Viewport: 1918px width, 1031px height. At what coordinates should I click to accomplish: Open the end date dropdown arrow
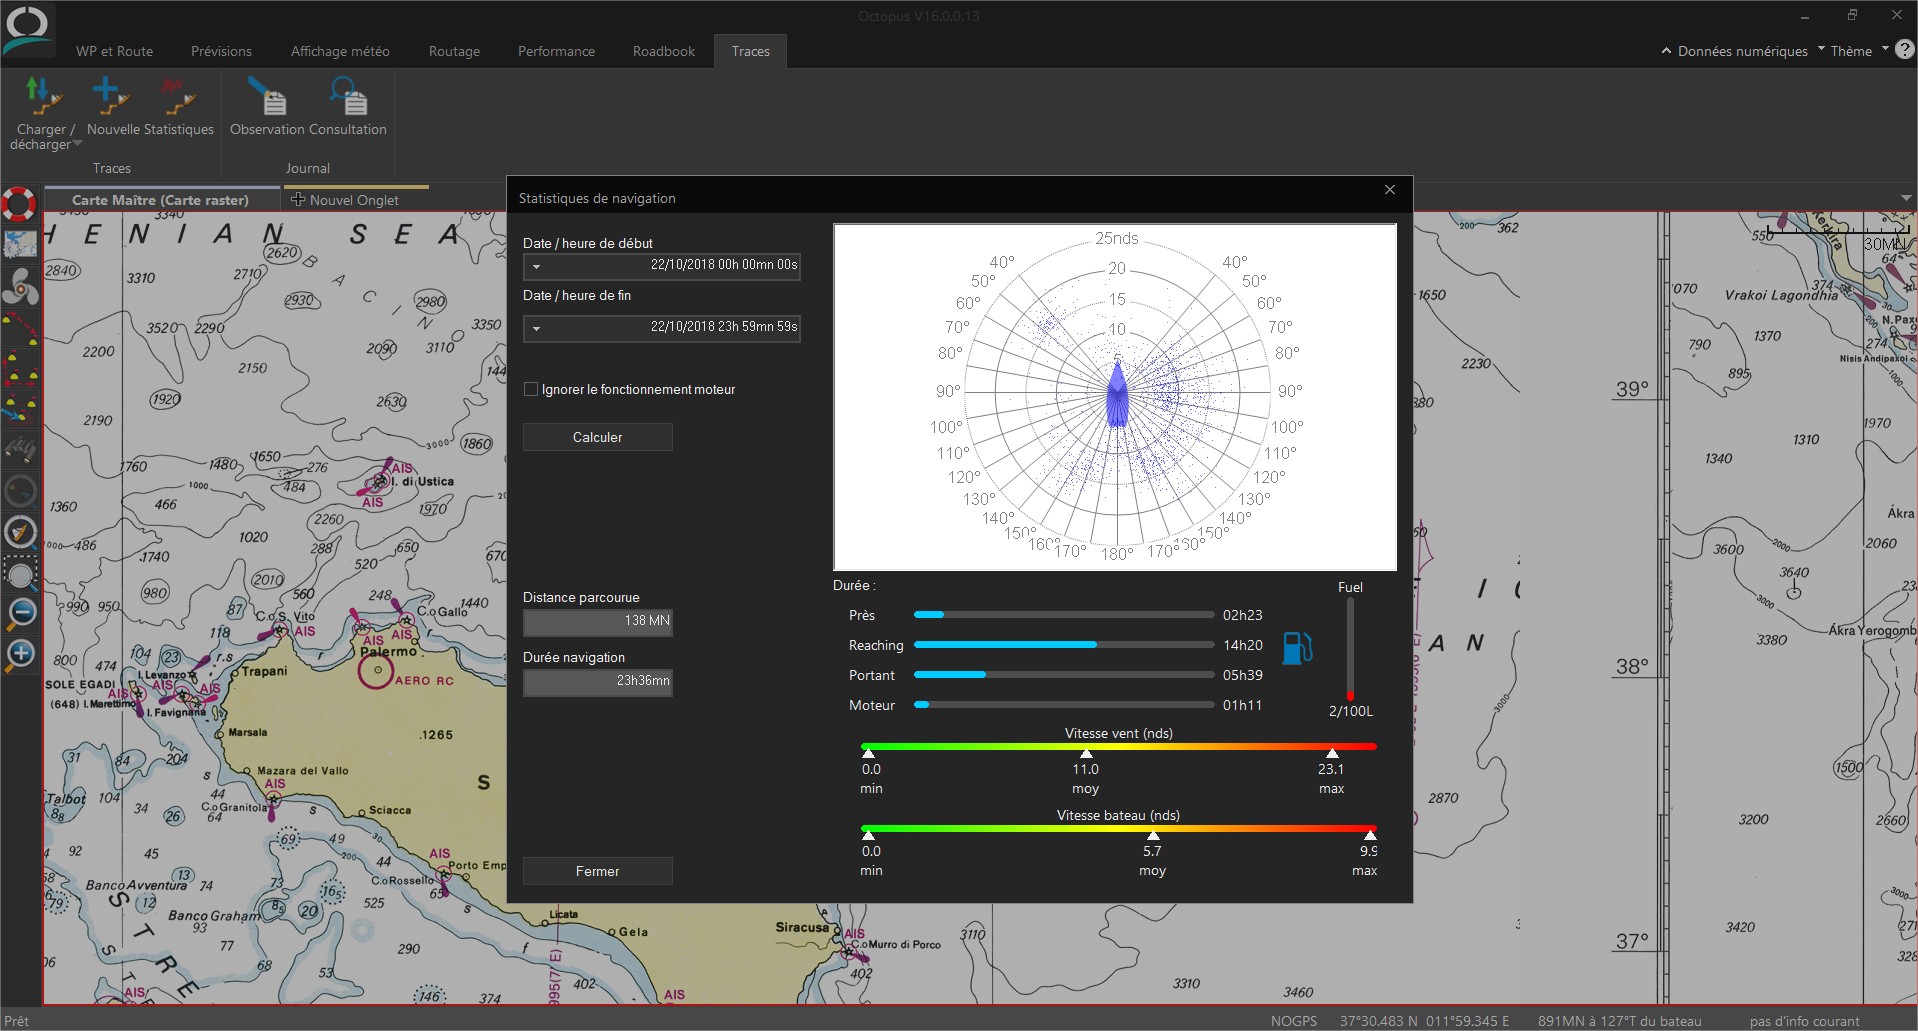coord(537,329)
